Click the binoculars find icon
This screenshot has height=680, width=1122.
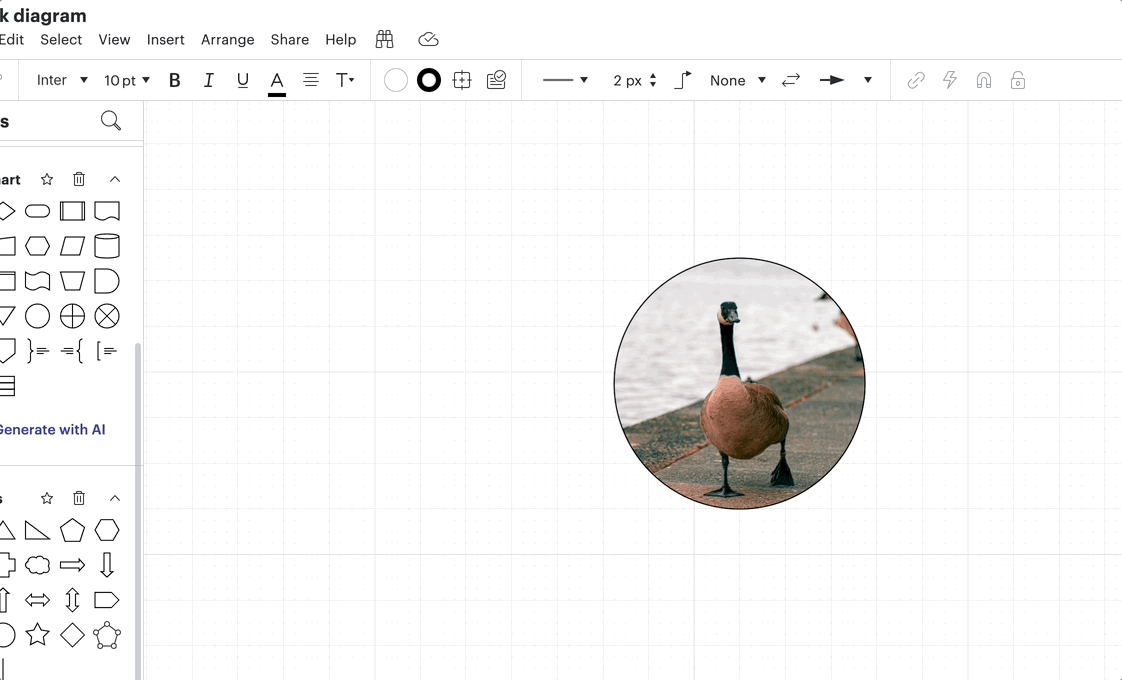(x=385, y=39)
